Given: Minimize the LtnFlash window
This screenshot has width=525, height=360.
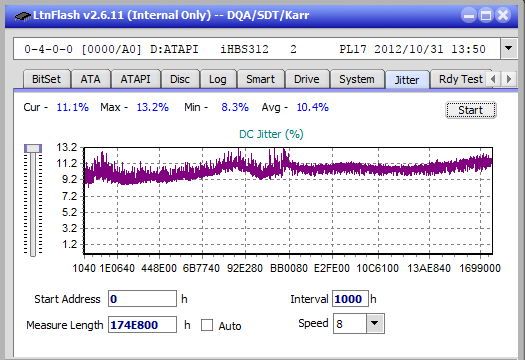Looking at the screenshot, I should point(469,15).
